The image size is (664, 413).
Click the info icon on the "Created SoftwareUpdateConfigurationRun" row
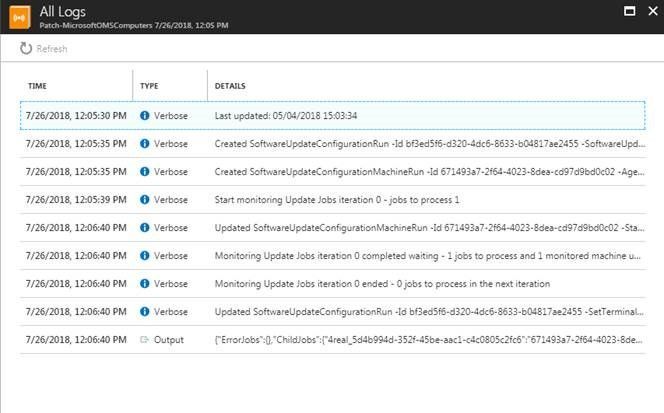tap(145, 144)
